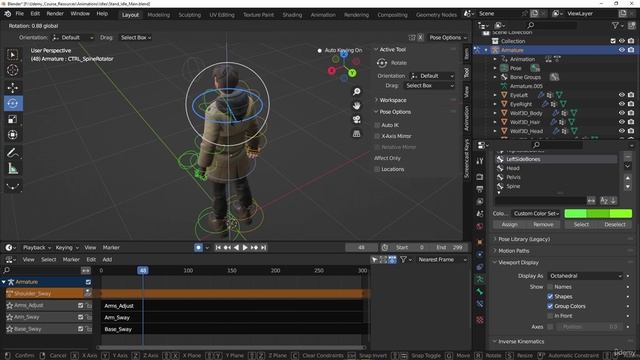Play animation in reverse
This screenshot has width=640, height=360.
236,247
